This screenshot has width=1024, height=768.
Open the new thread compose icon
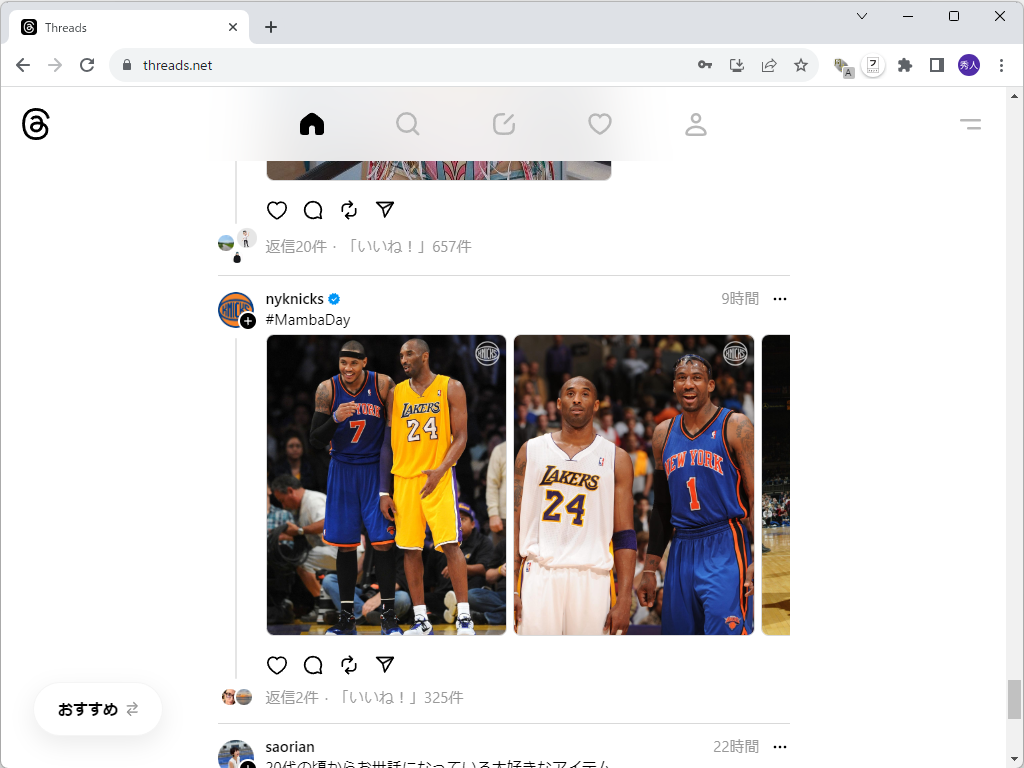pos(503,123)
